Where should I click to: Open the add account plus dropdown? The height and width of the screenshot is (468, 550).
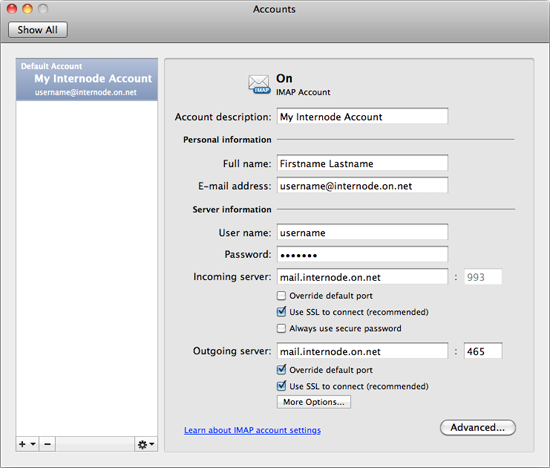pos(27,444)
